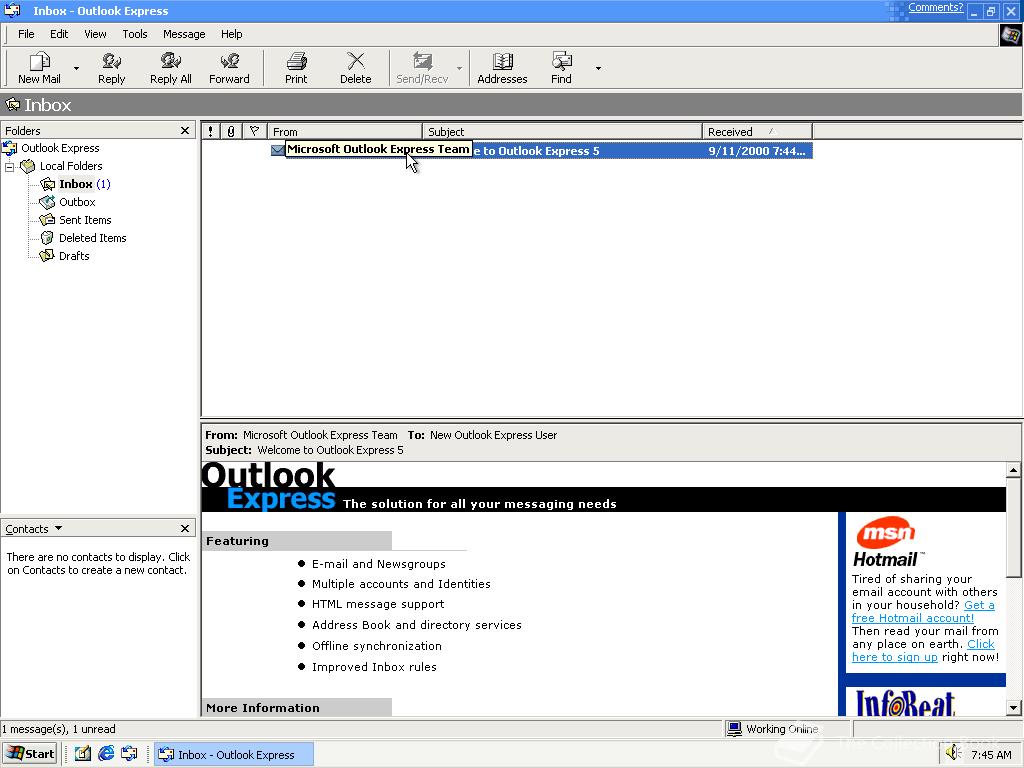Screen dimensions: 1024x768
Task: Click the 'Click here to sign up' link
Action: coord(923,650)
